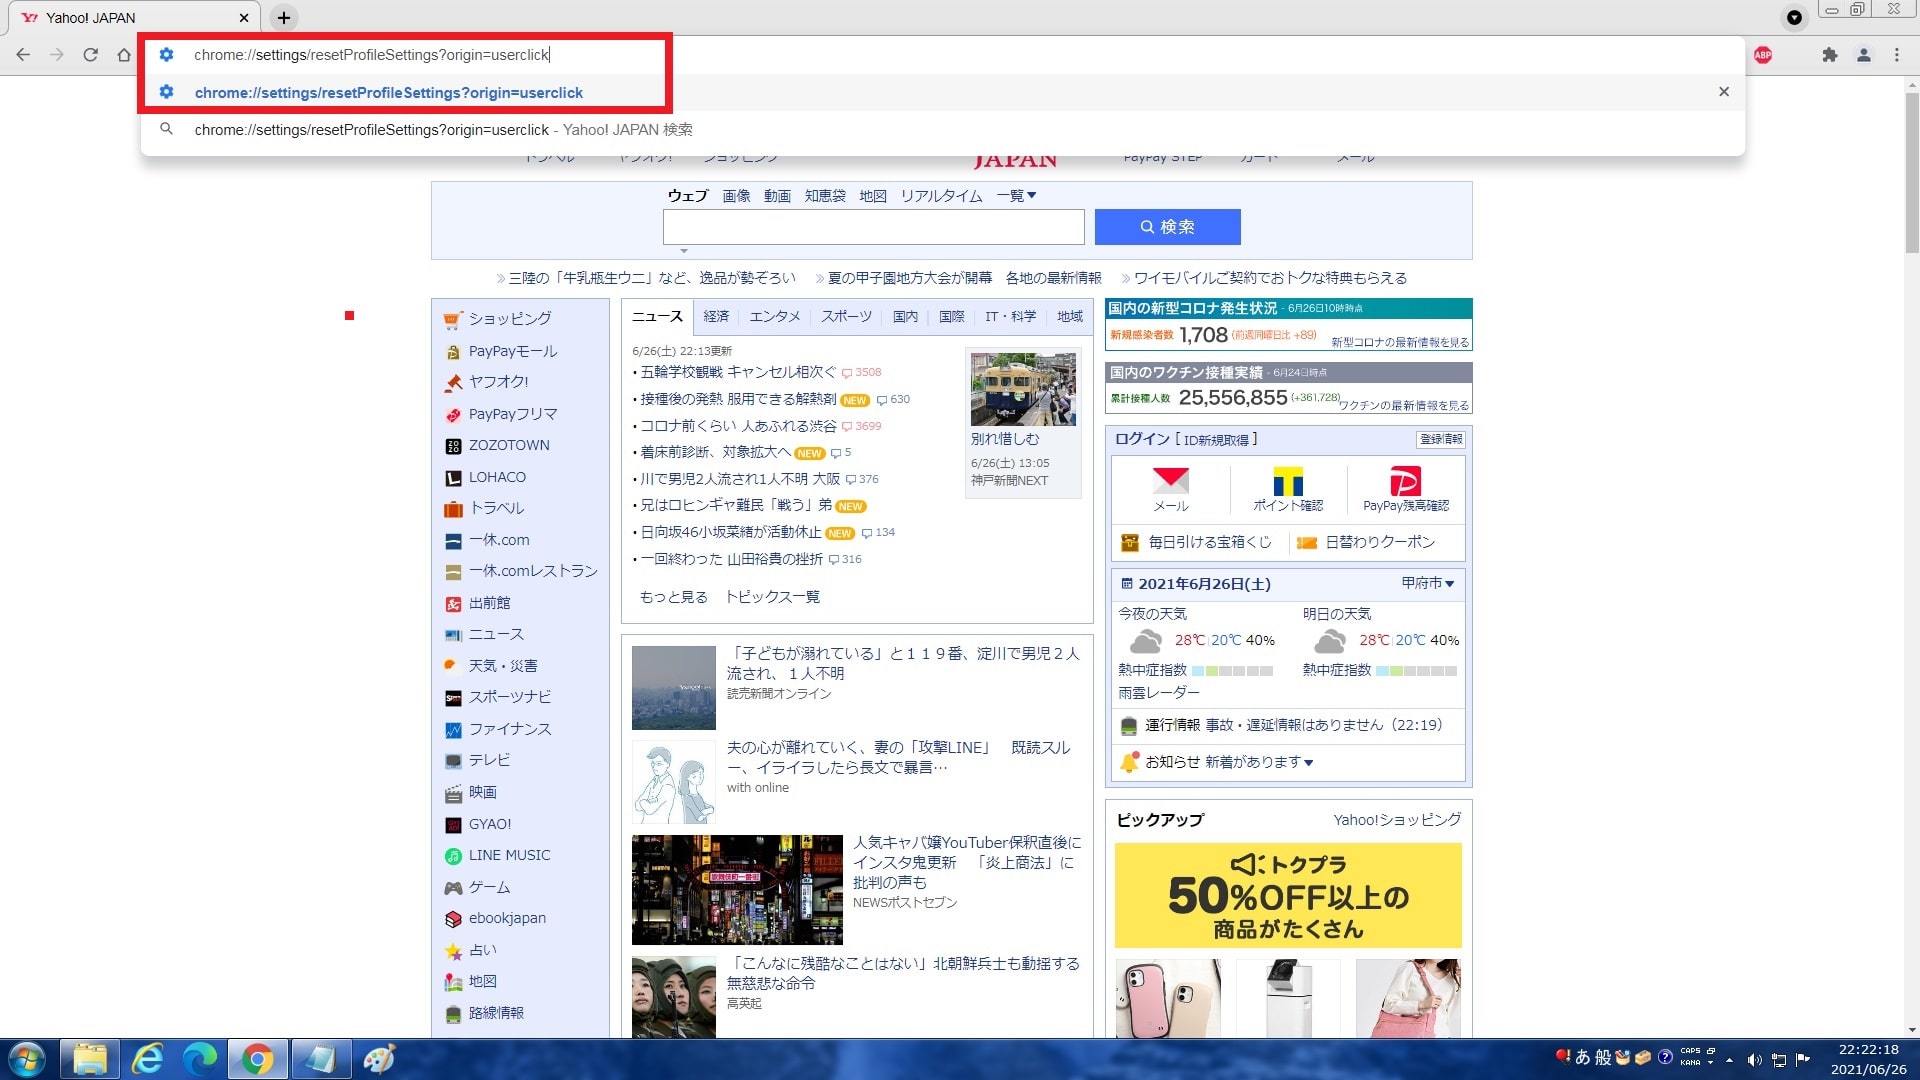Open PayPayモール in the sidebar

pos(501,351)
